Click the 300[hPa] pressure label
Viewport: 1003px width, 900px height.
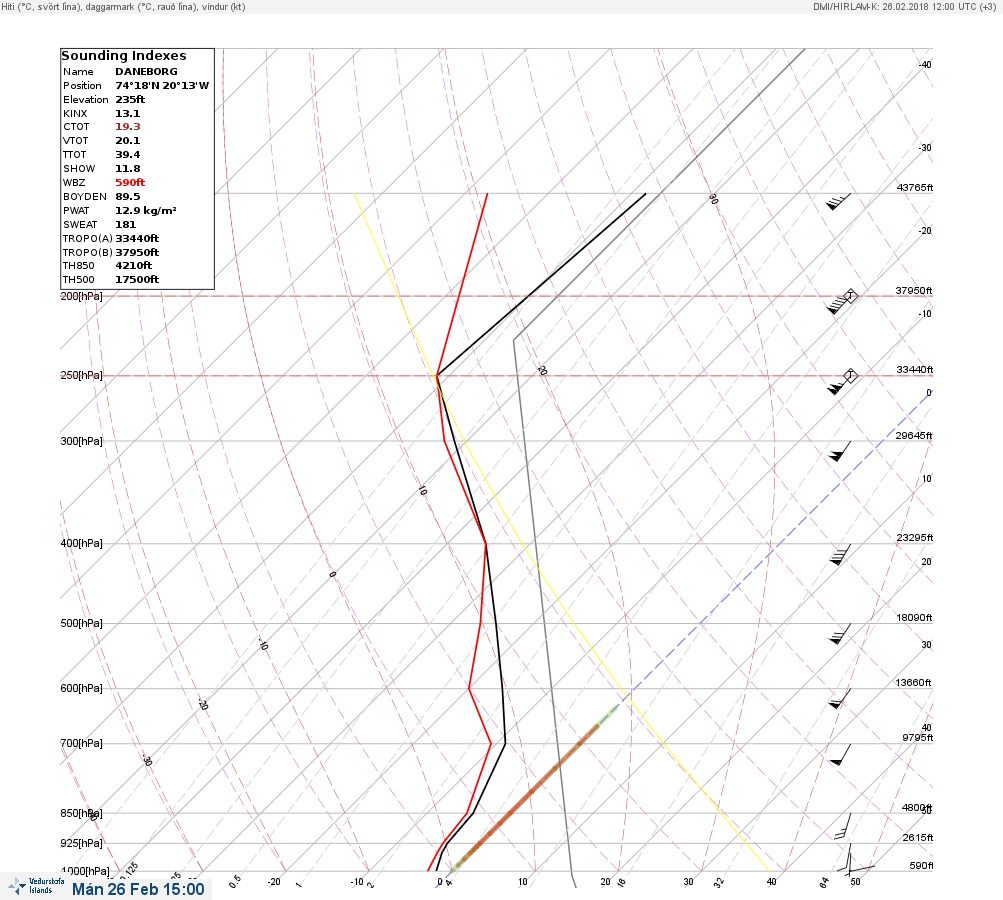(x=81, y=441)
